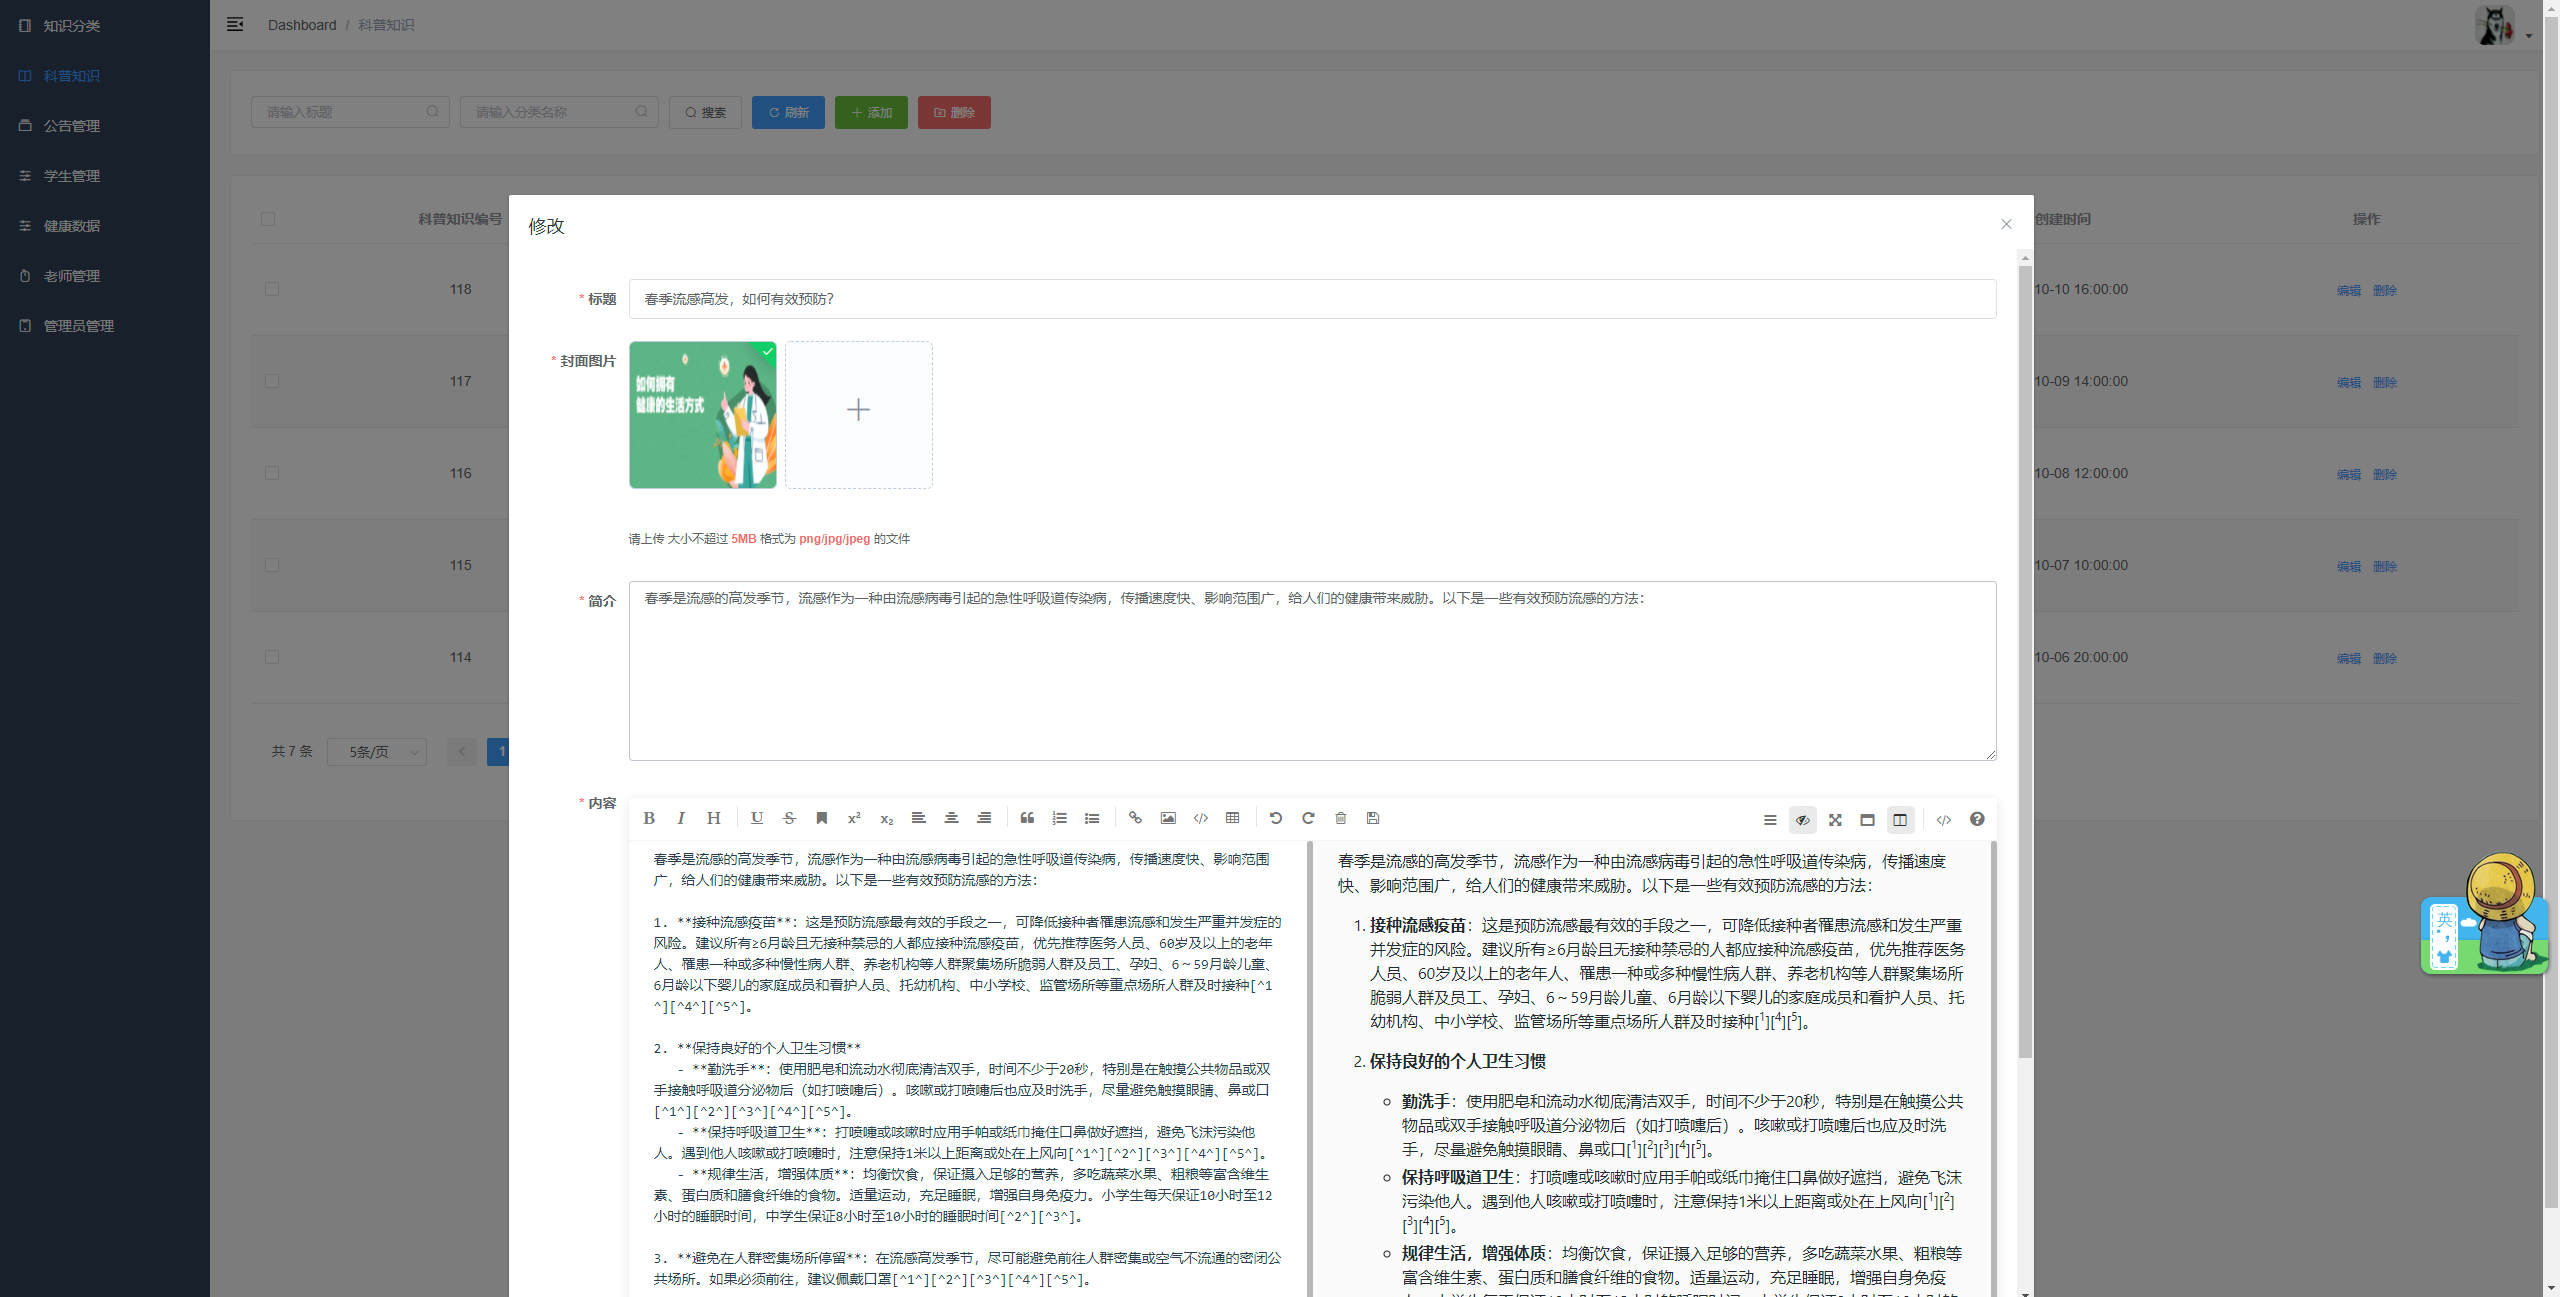Save content using the floppy disk icon
This screenshot has height=1297, width=2560.
coord(1373,818)
